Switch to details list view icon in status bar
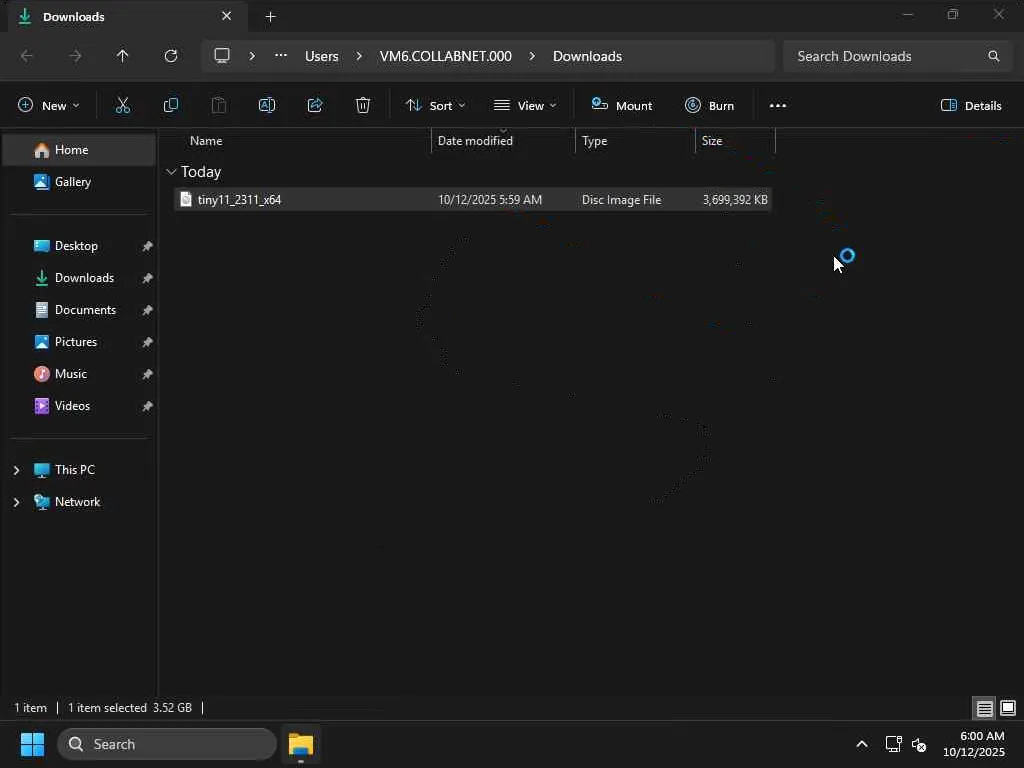Screen dimensions: 1024x768 pyautogui.click(x=985, y=708)
